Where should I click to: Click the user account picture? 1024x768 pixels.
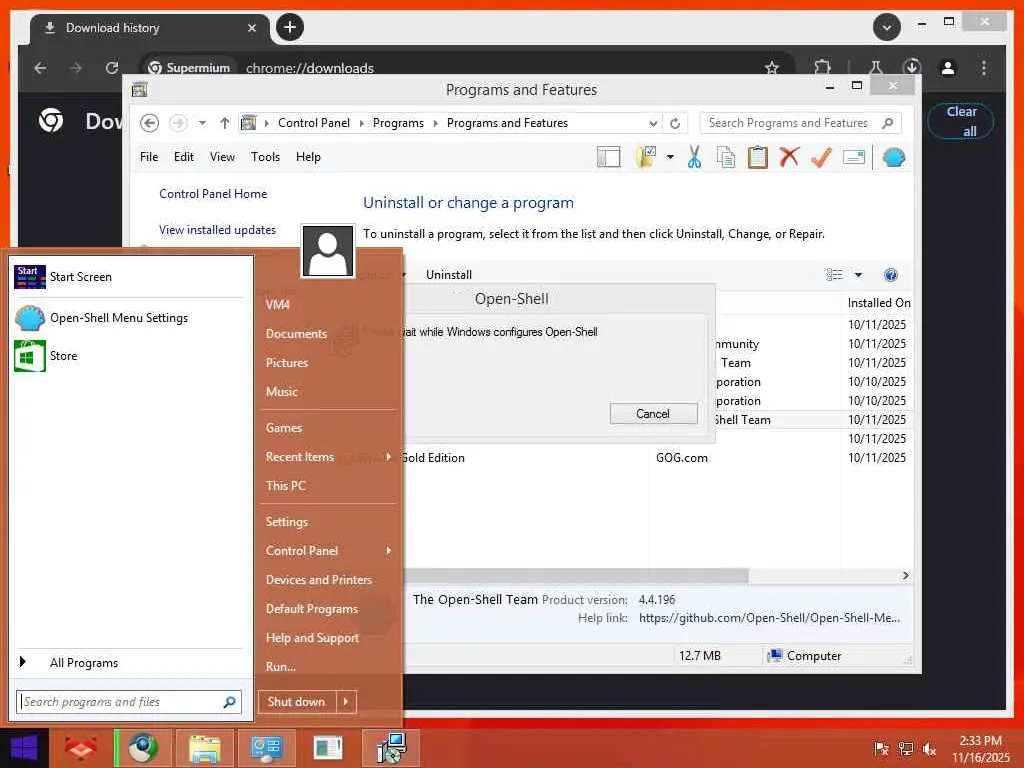[x=328, y=251]
